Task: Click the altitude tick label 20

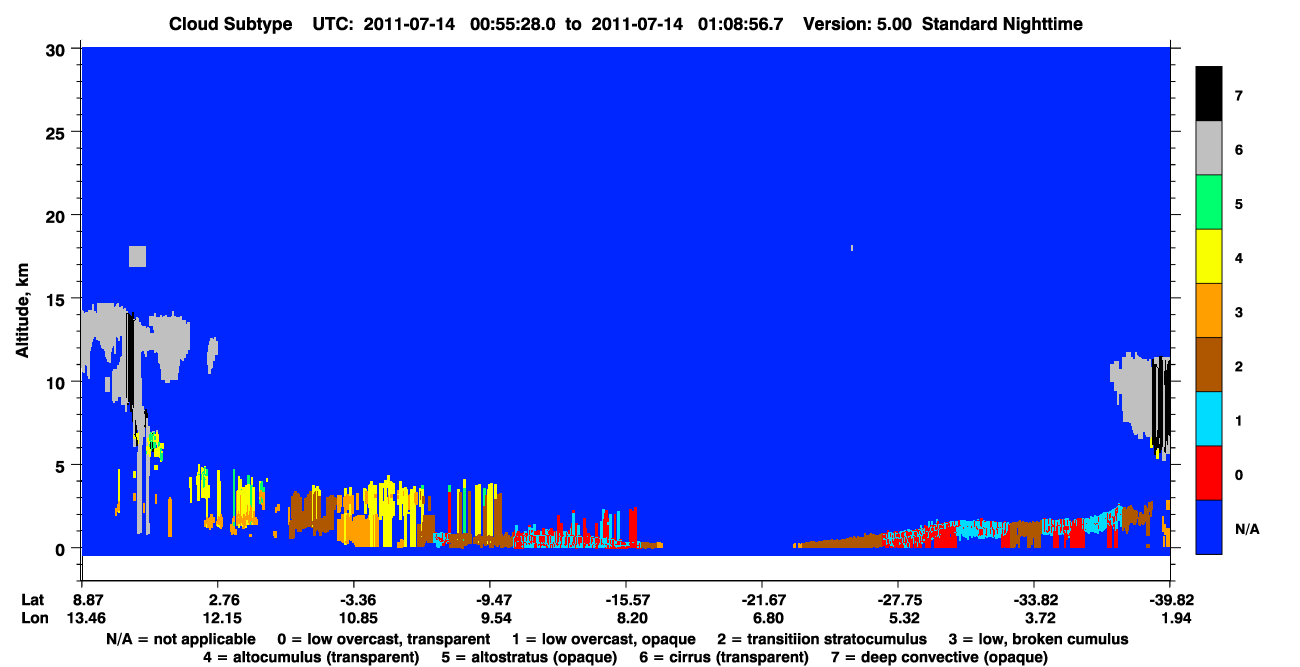Action: point(58,215)
